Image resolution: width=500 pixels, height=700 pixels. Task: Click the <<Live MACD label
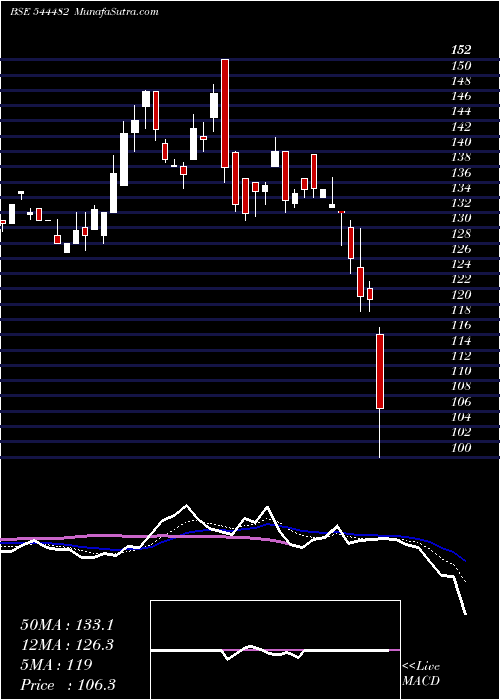(x=421, y=674)
